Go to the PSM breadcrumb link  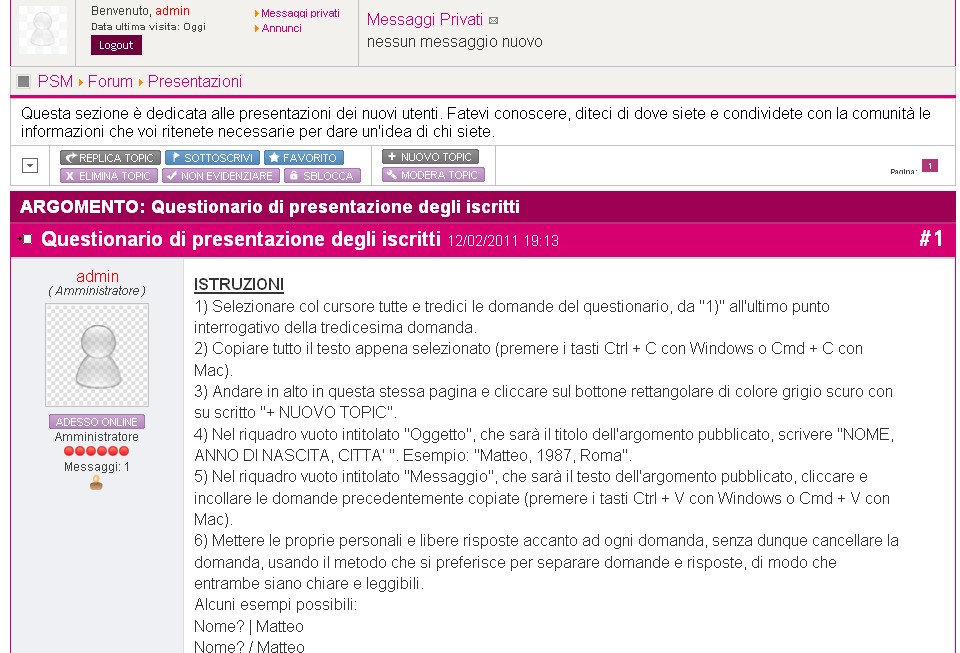tap(55, 81)
